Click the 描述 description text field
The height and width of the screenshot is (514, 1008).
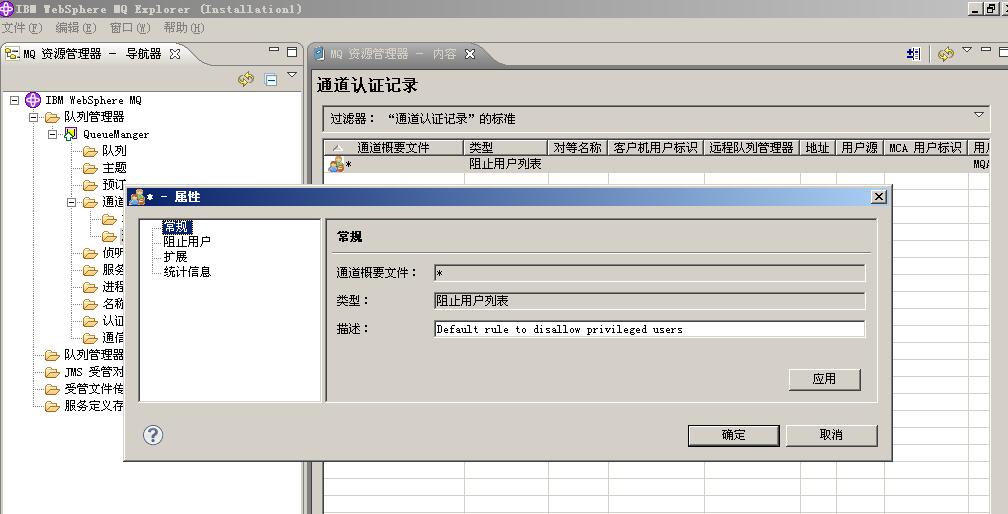pyautogui.click(x=649, y=329)
